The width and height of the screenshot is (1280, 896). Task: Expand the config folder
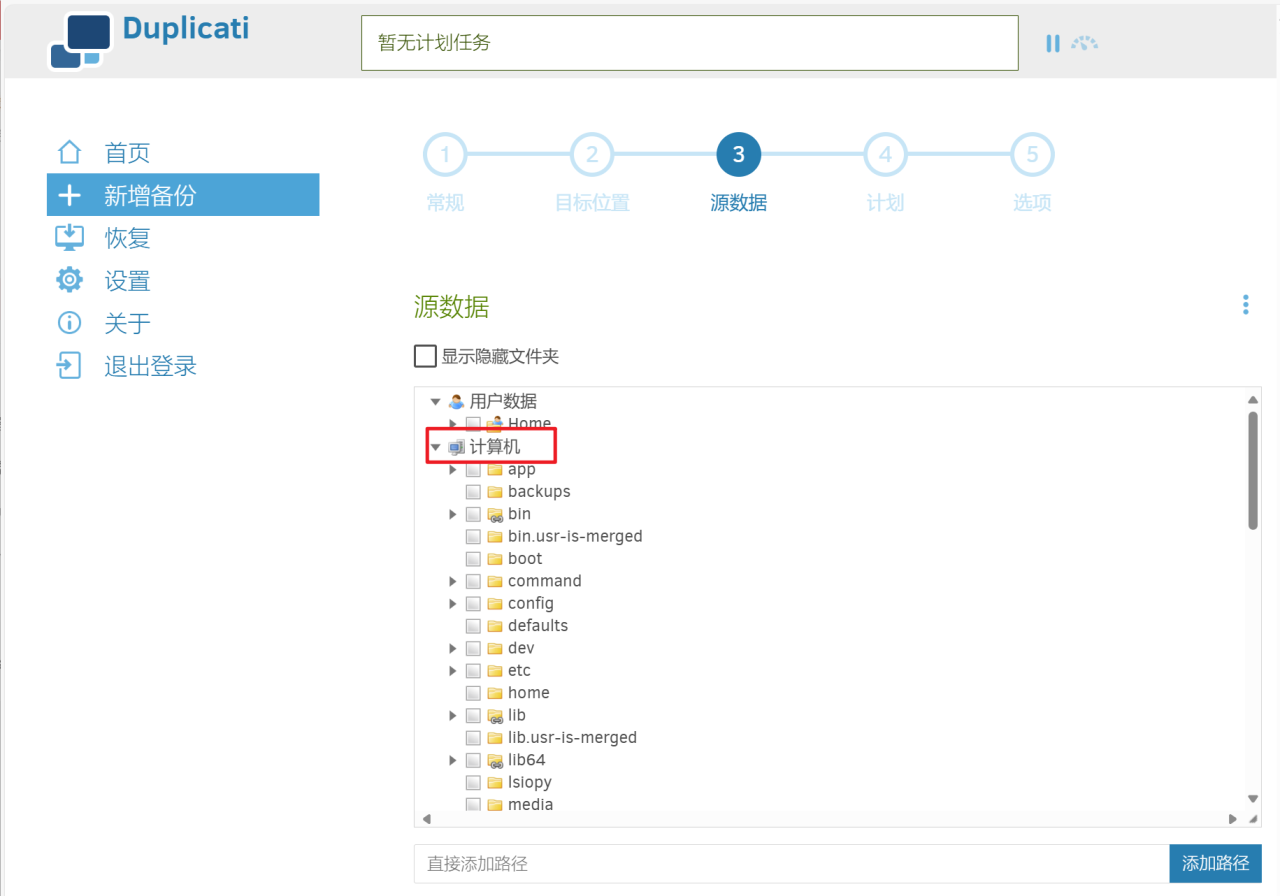(x=453, y=603)
